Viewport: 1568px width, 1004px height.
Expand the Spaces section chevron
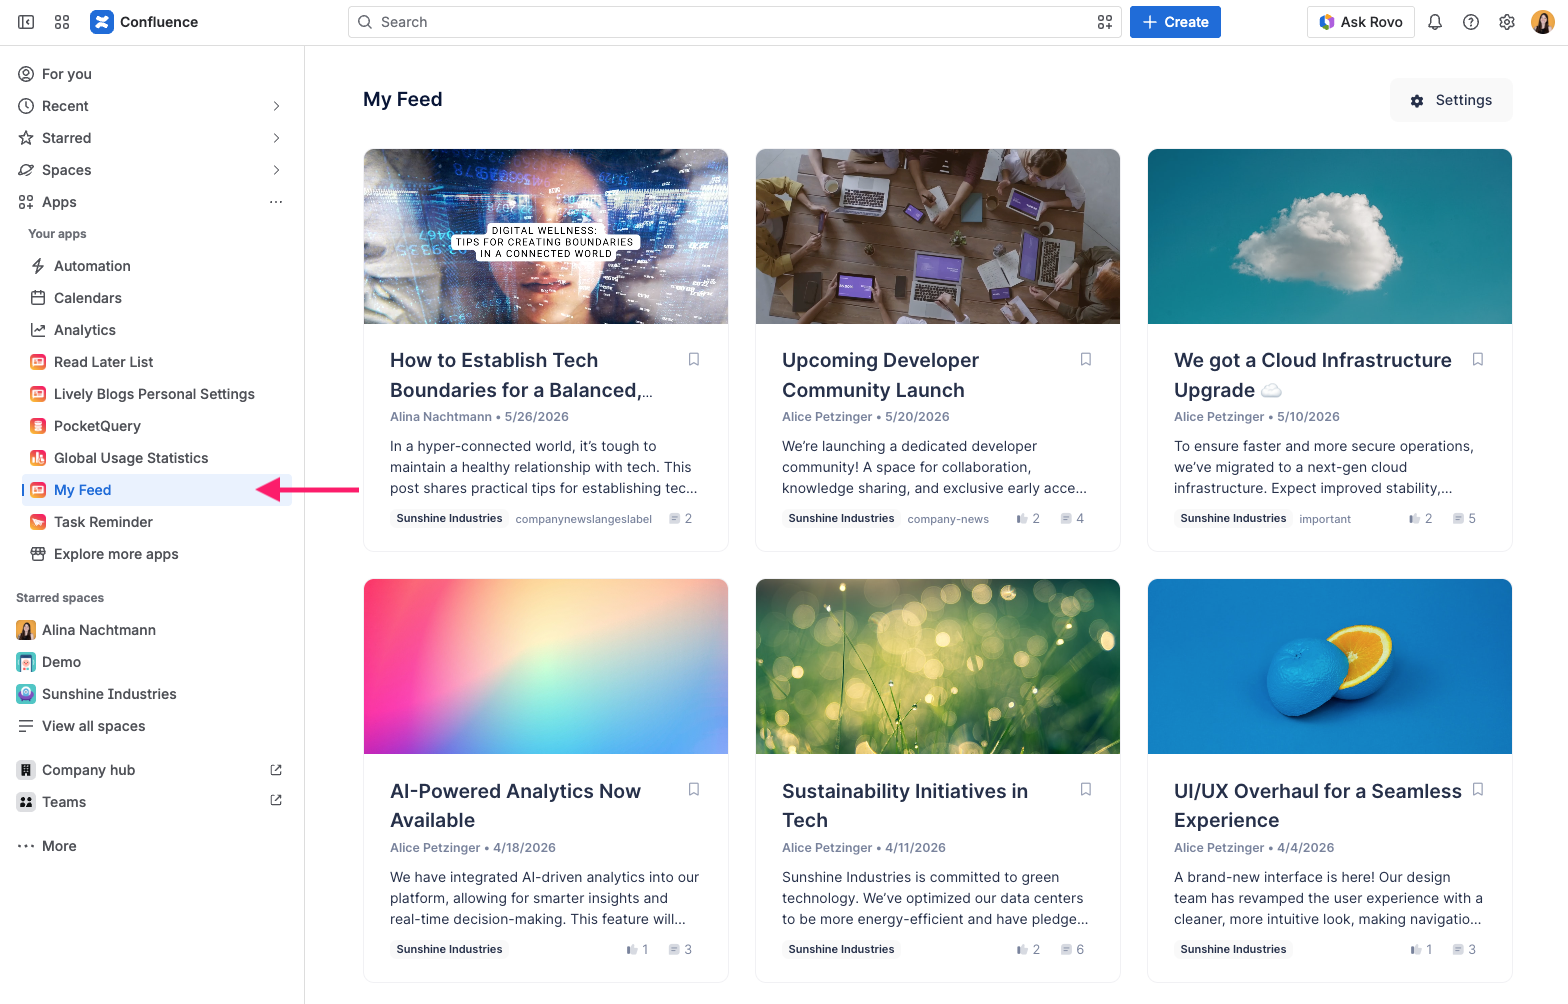(x=276, y=170)
